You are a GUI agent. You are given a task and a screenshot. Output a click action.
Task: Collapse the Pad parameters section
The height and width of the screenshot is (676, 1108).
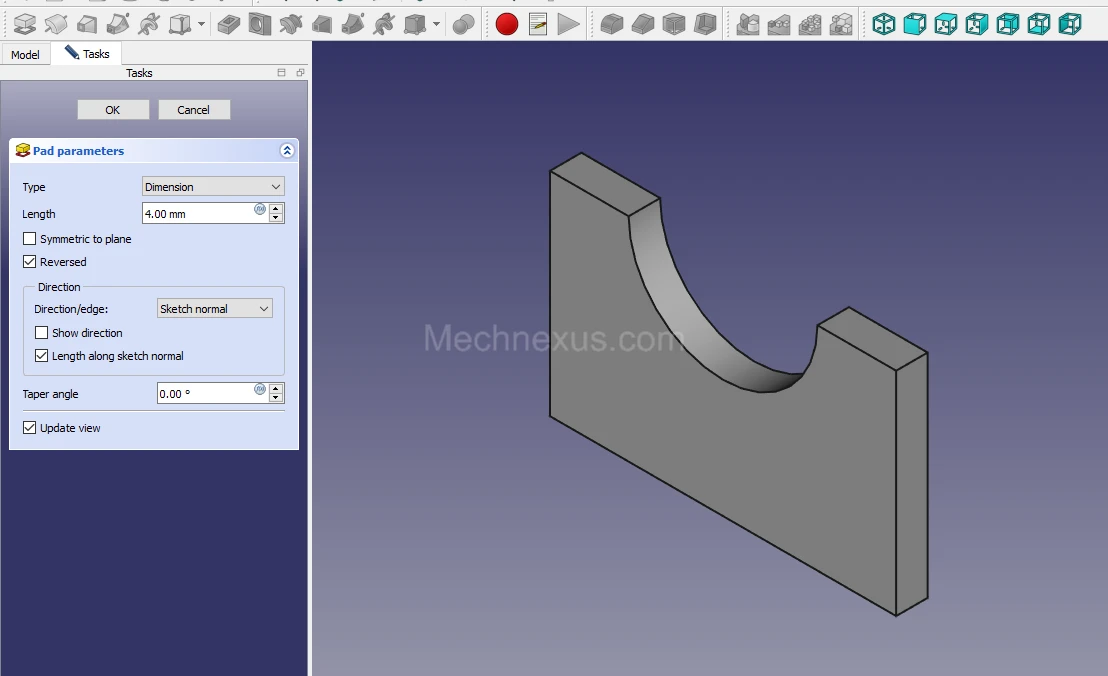(x=287, y=151)
